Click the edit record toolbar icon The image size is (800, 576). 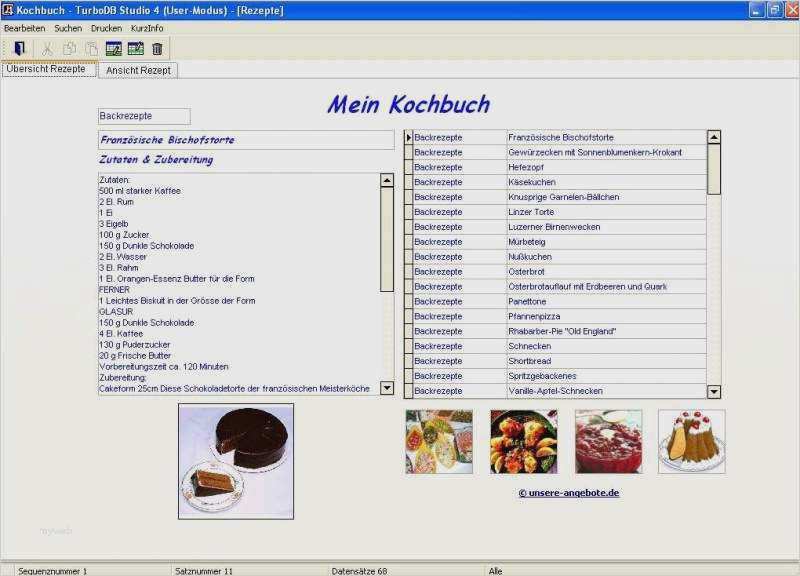113,49
